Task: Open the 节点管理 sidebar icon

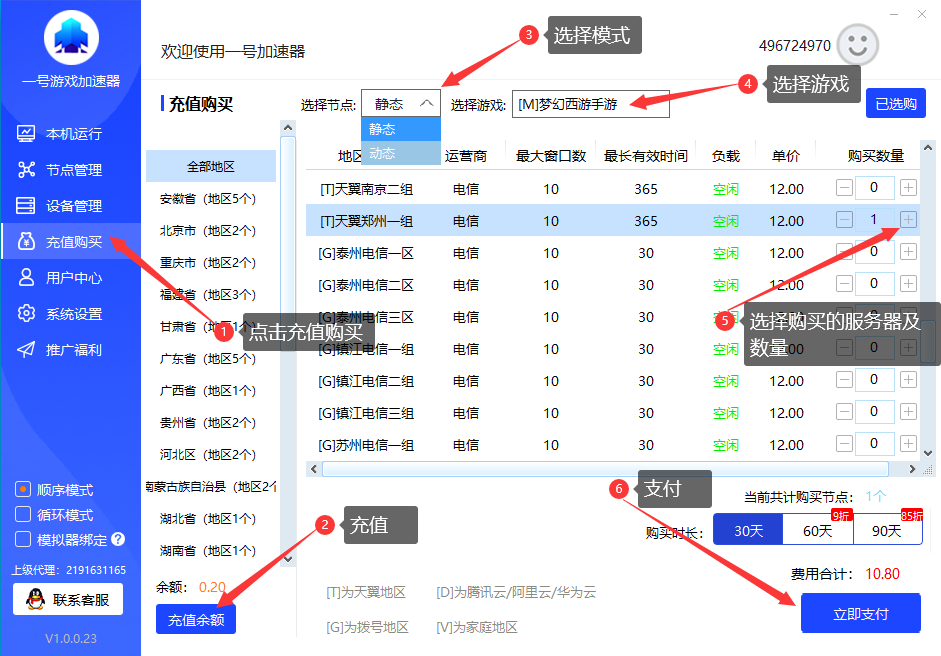Action: pos(26,169)
